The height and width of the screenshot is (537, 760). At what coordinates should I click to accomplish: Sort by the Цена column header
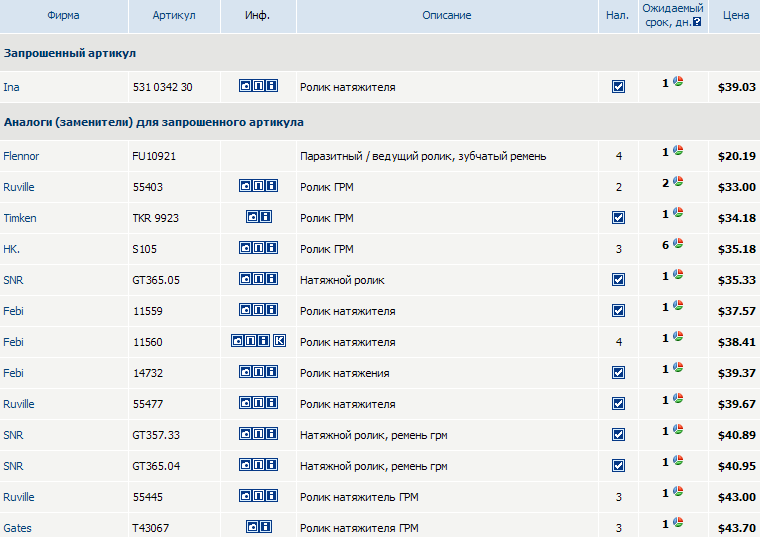[736, 16]
